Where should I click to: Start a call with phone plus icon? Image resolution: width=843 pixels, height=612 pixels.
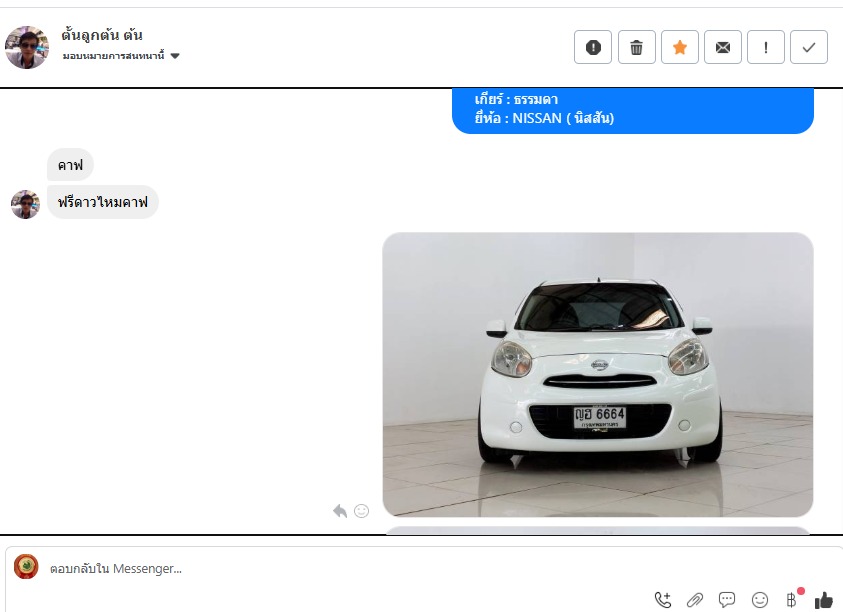pyautogui.click(x=663, y=600)
